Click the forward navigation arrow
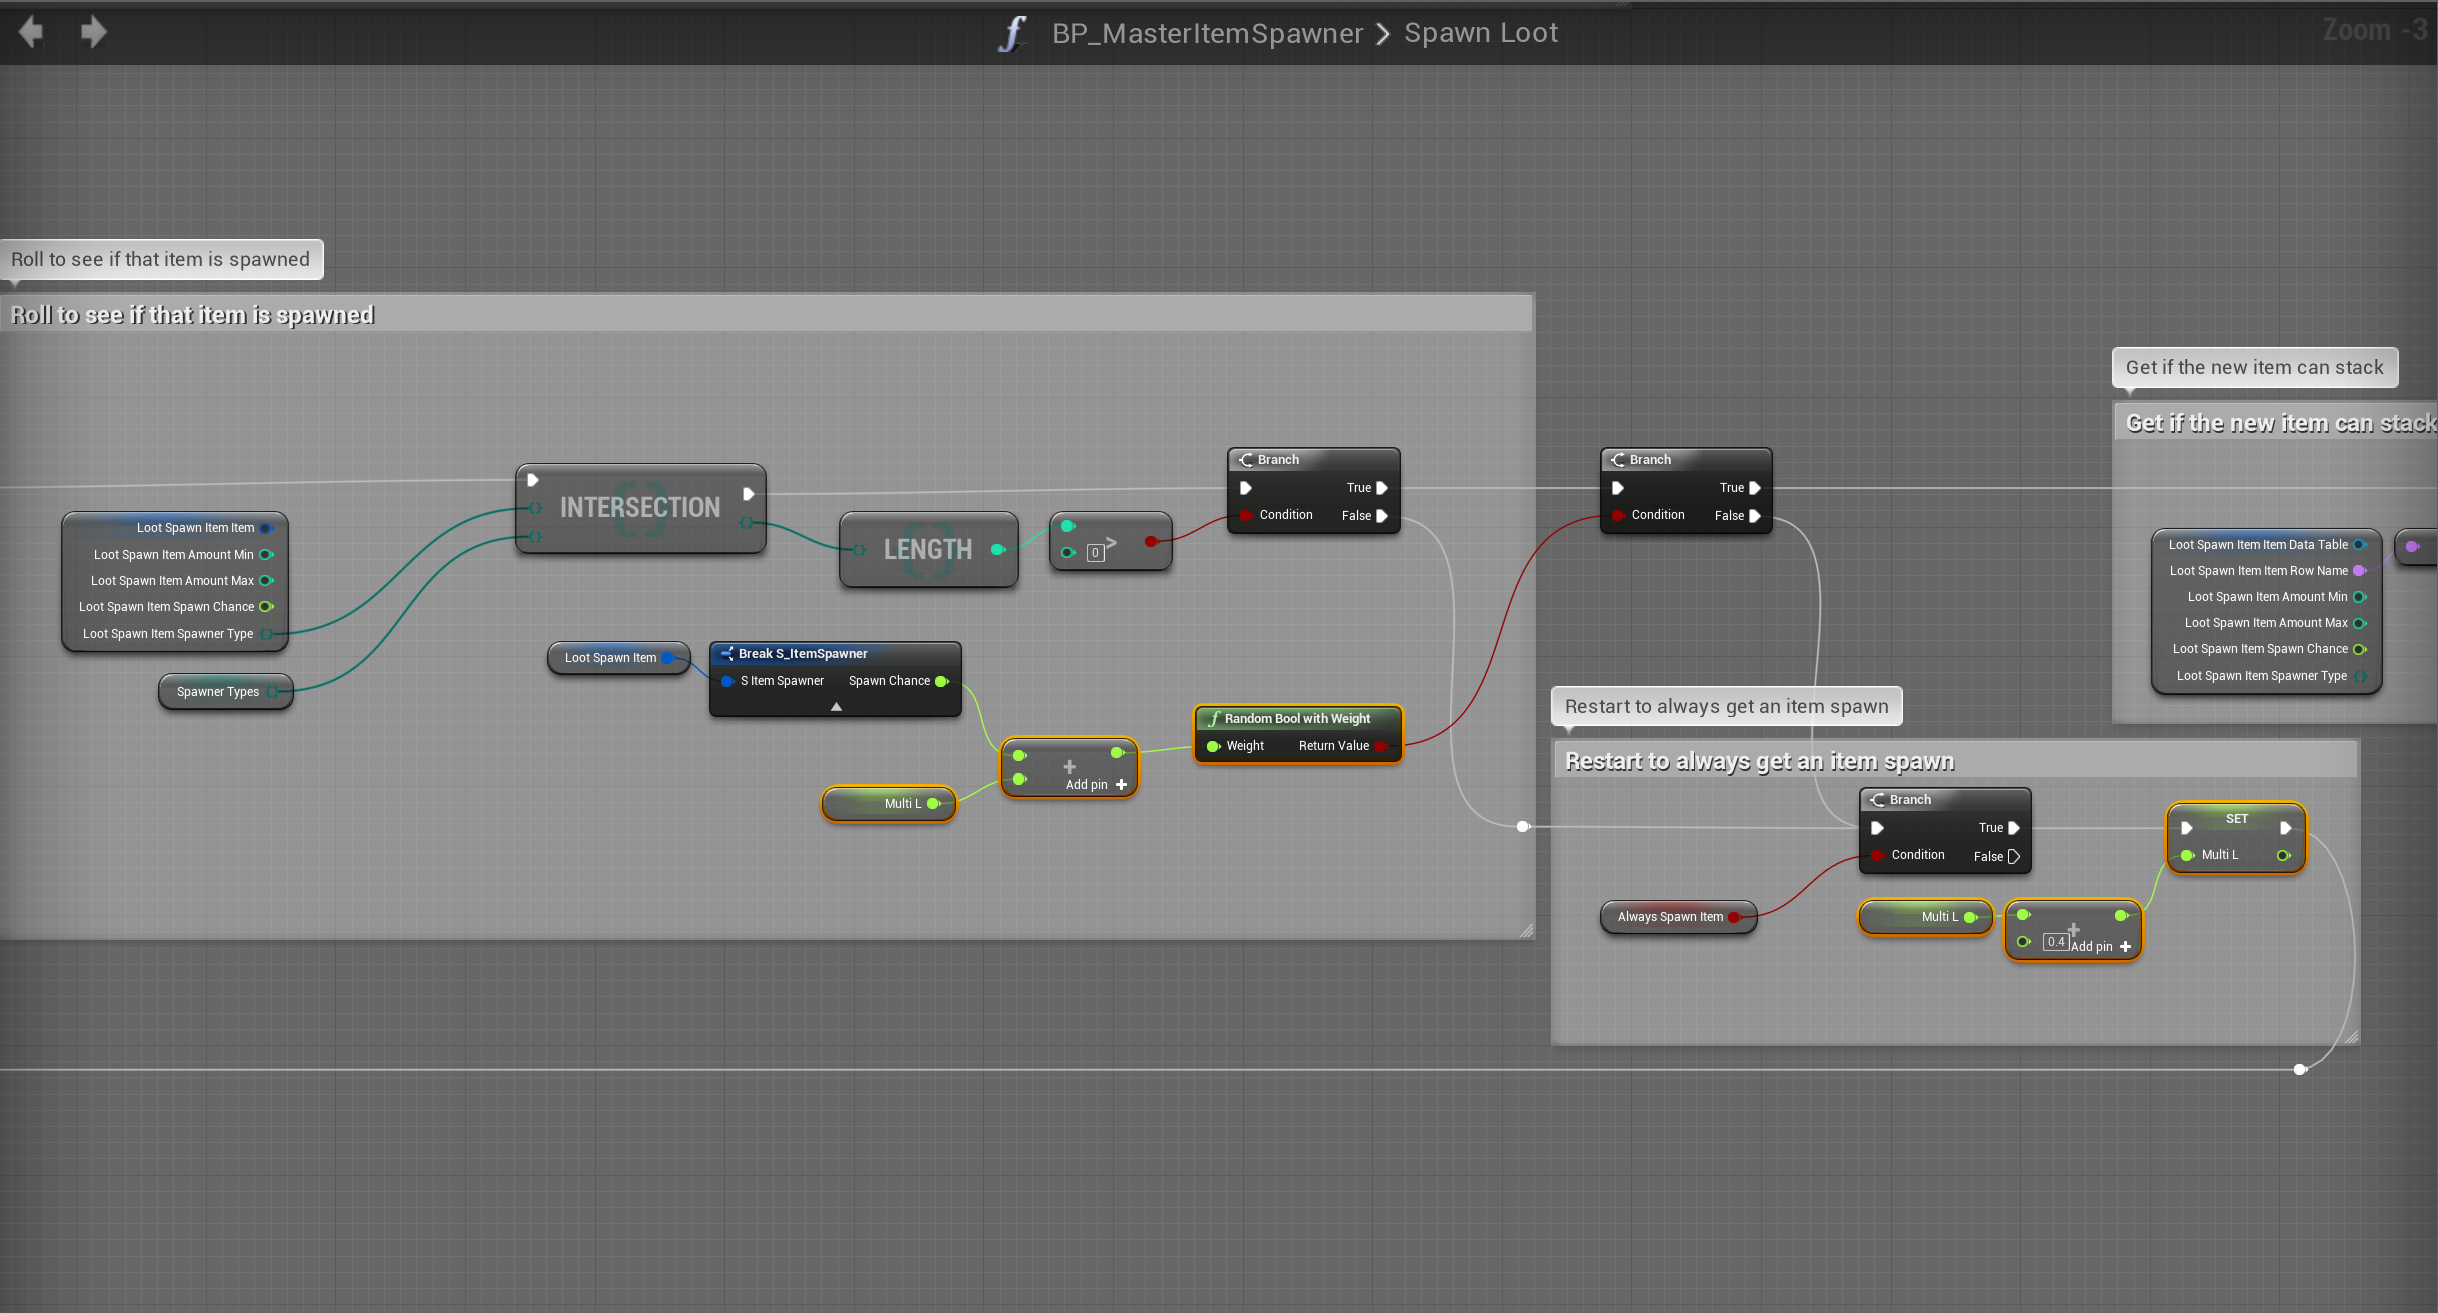This screenshot has width=2438, height=1313. pyautogui.click(x=93, y=32)
